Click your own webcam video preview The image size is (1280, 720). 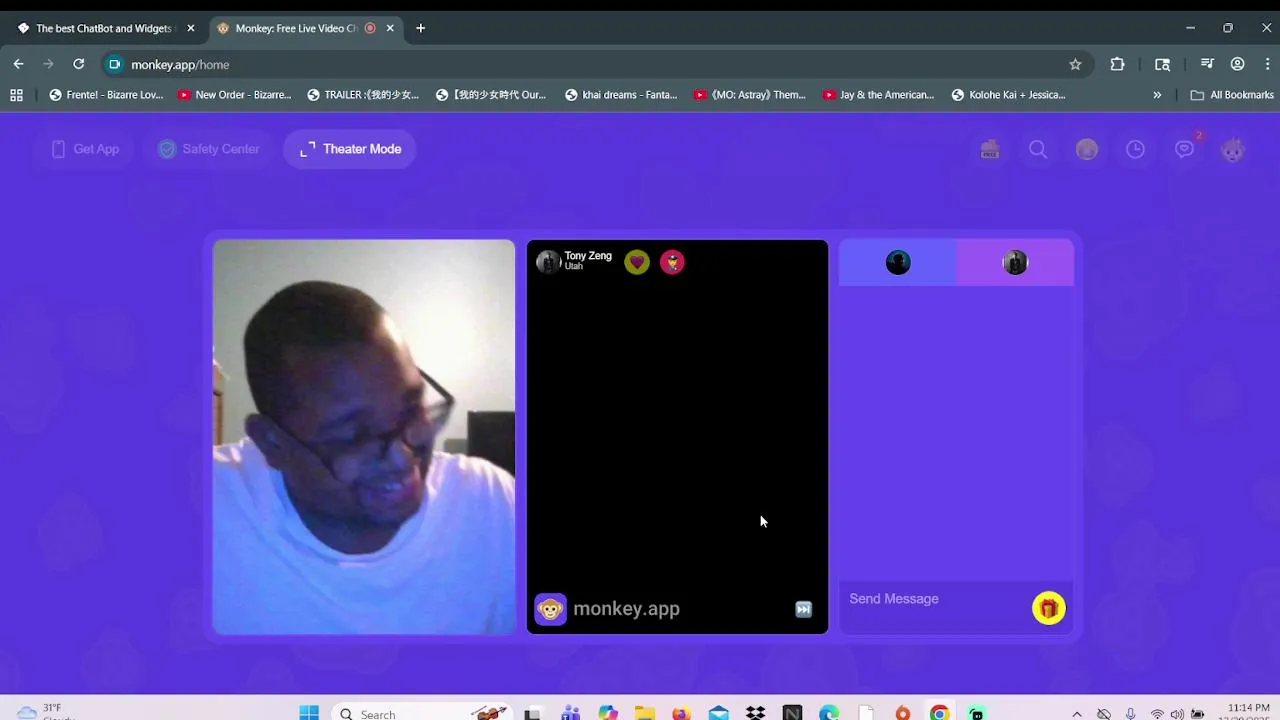tap(364, 437)
